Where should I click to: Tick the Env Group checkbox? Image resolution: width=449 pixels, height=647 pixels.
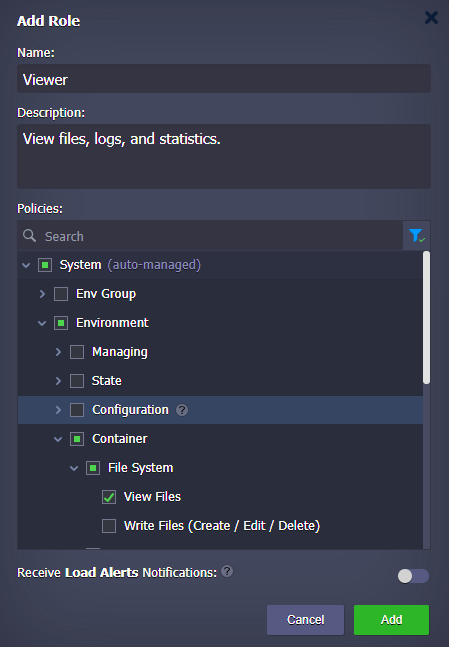pos(61,294)
